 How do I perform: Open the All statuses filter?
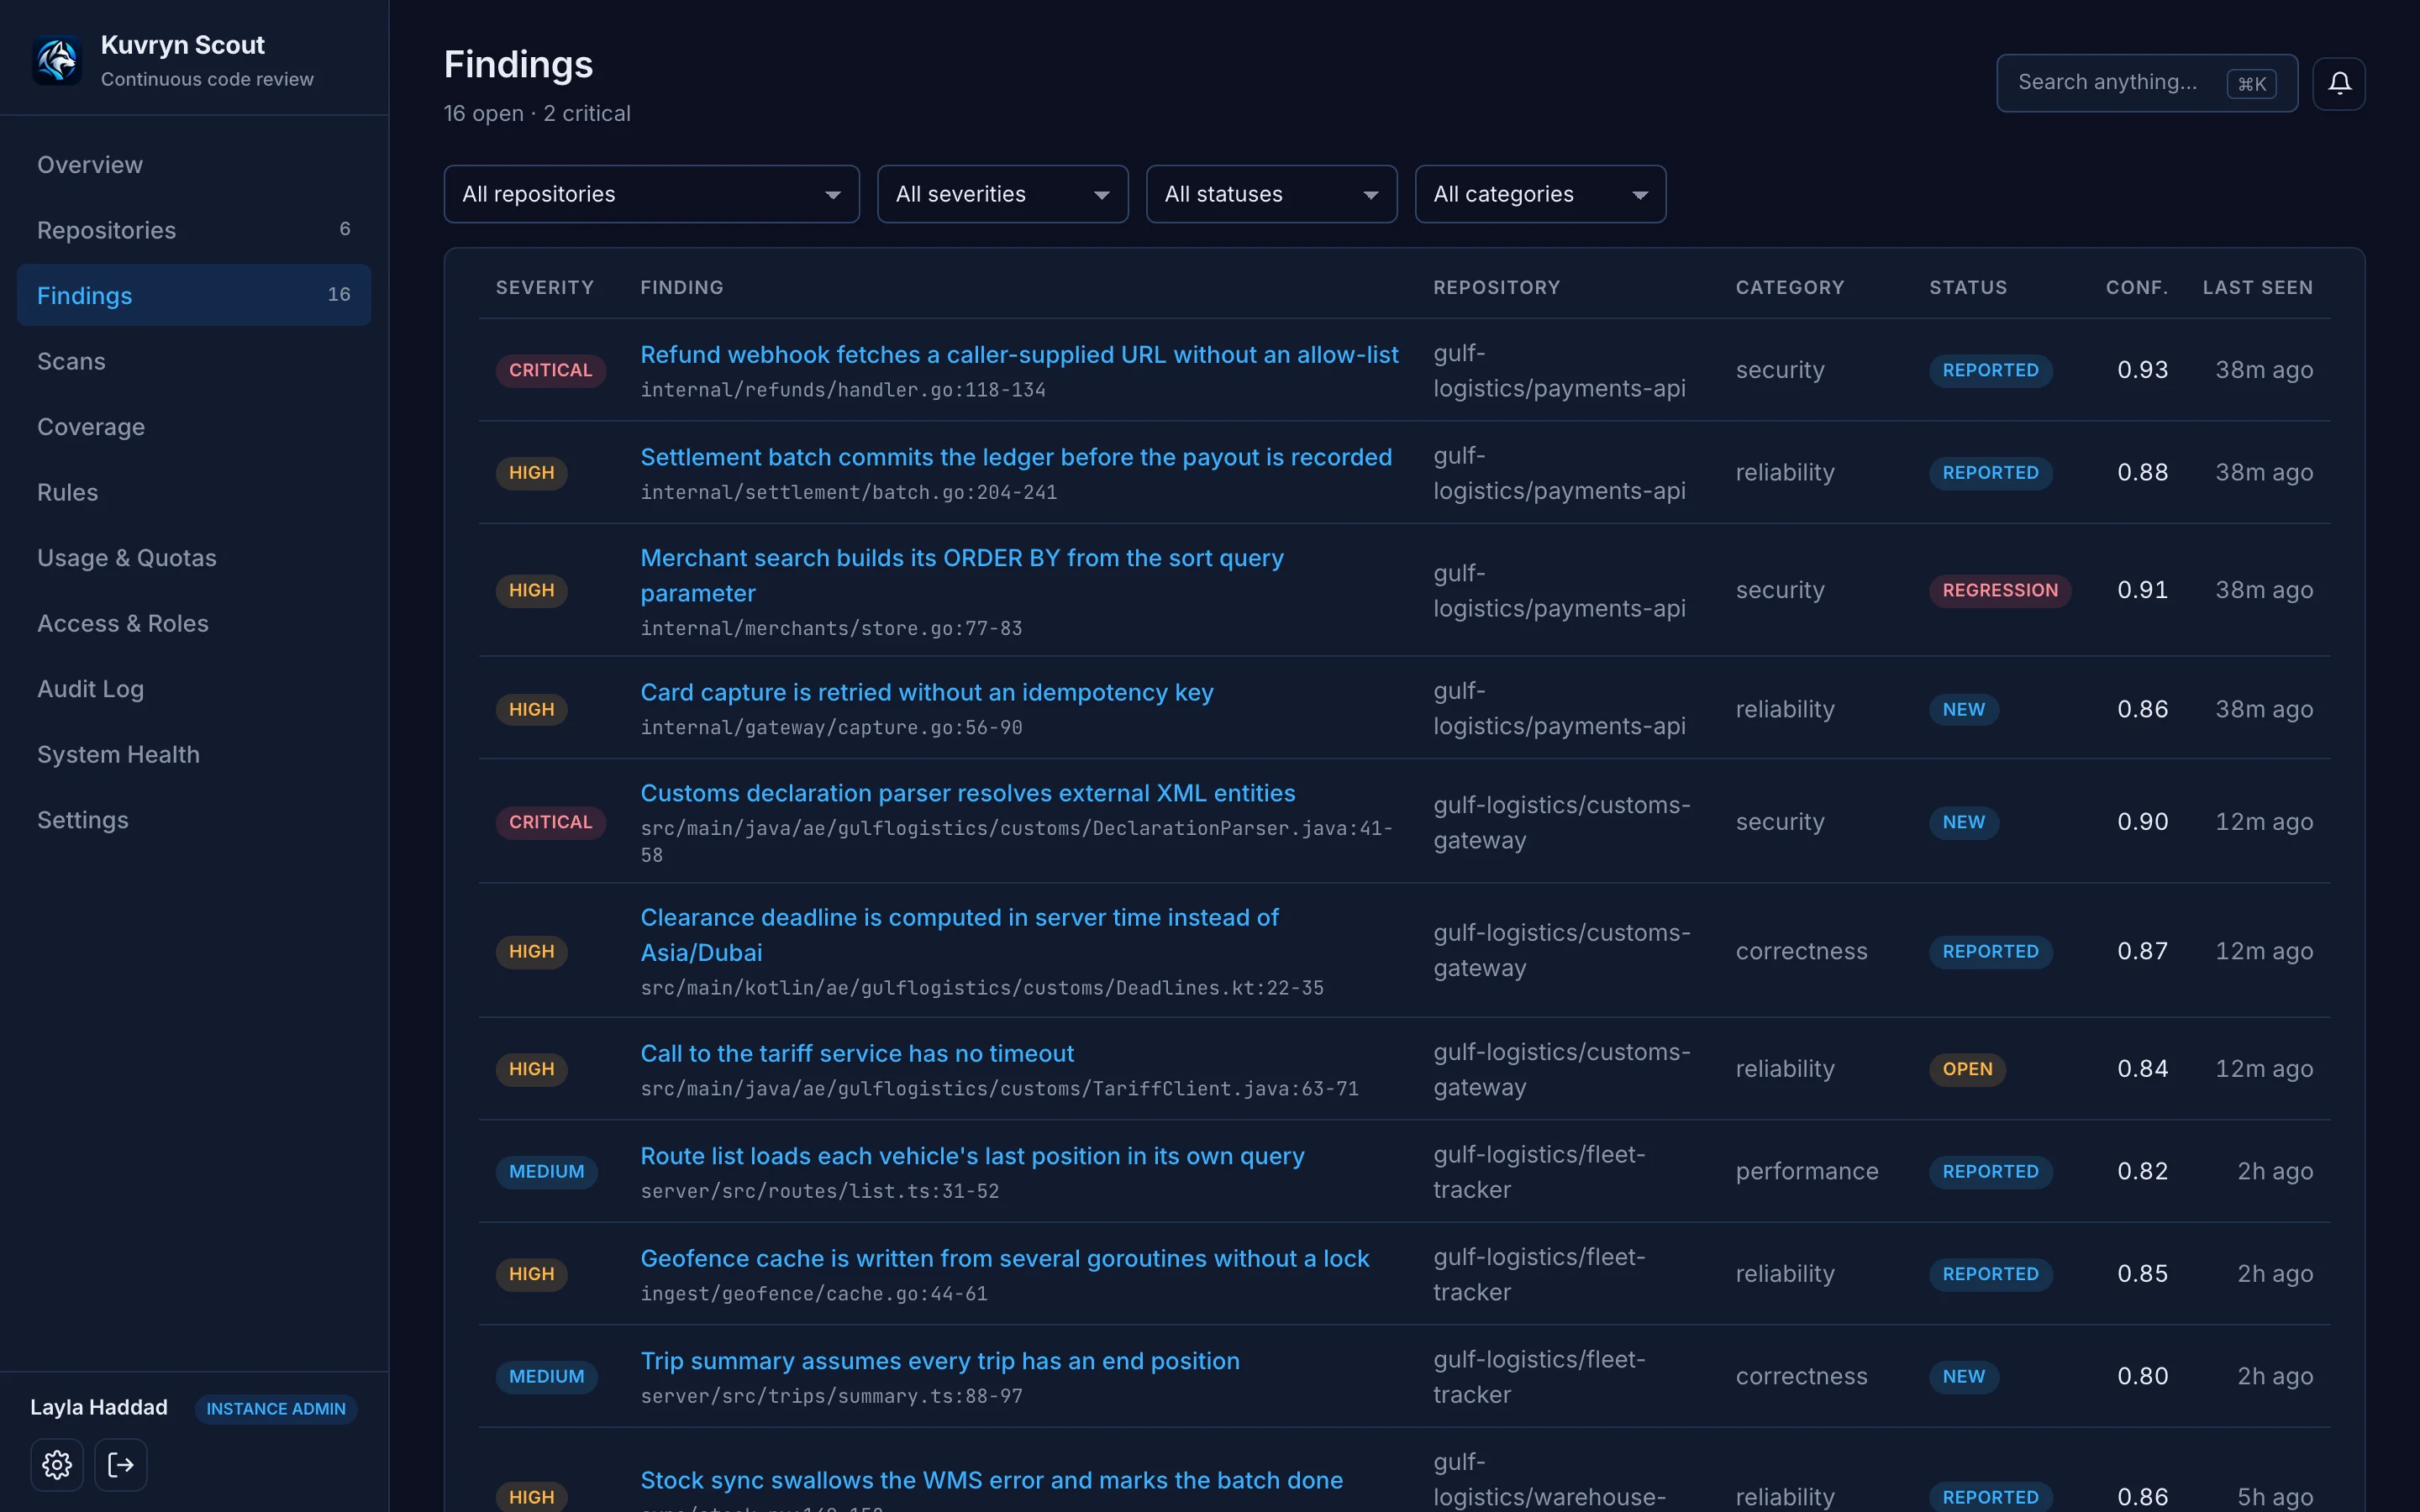tap(1271, 194)
